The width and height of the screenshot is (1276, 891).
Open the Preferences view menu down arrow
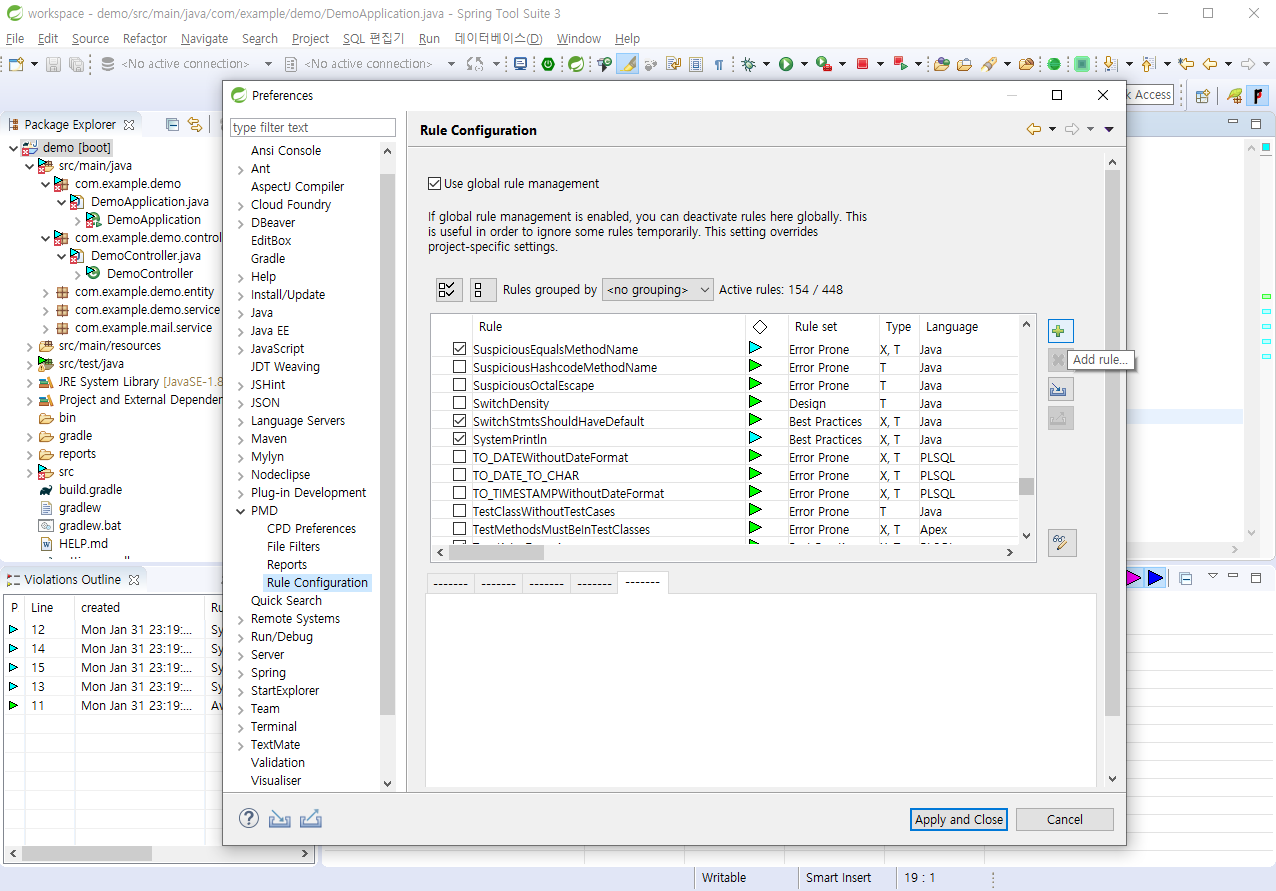(1109, 129)
